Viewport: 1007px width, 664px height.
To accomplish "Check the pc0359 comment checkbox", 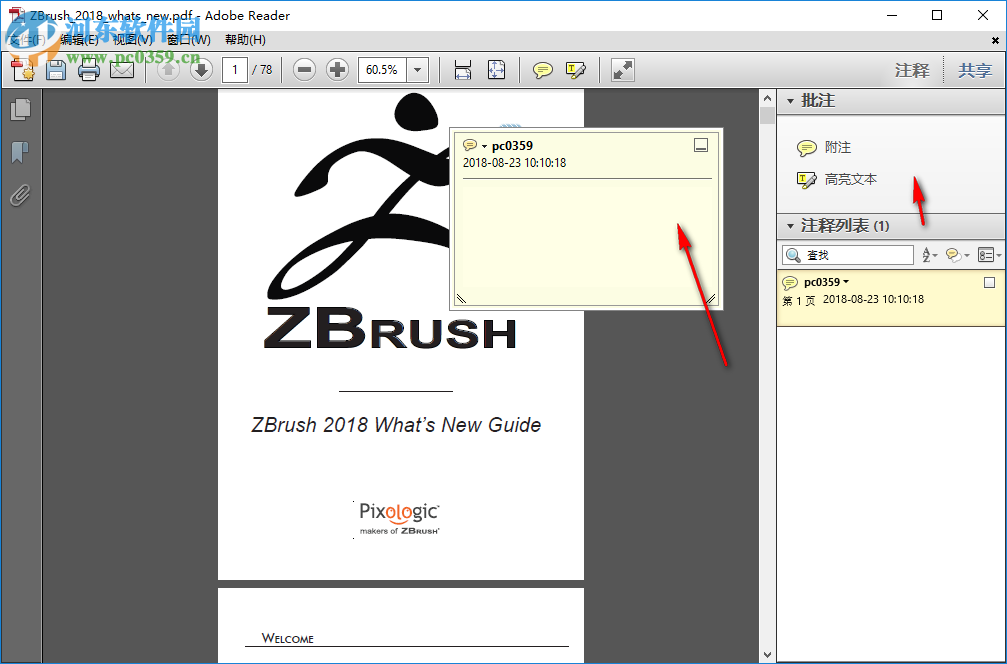I will click(989, 282).
